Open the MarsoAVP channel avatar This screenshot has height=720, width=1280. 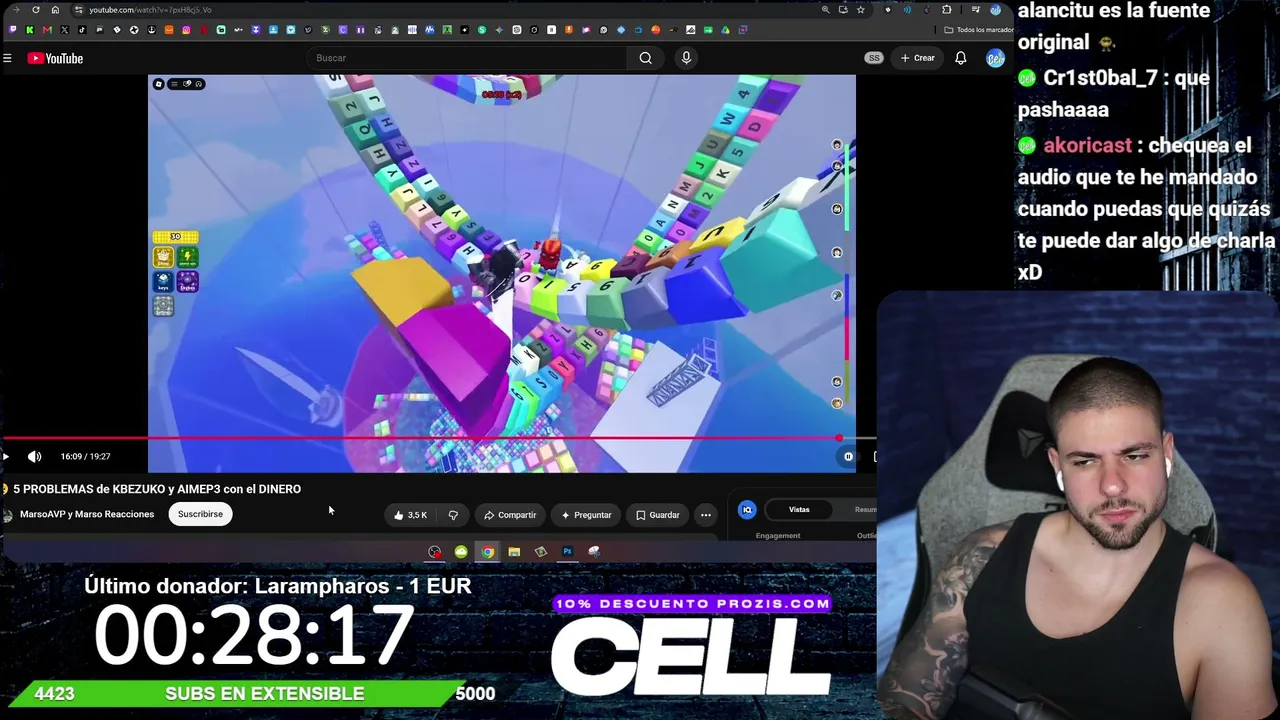coord(7,515)
